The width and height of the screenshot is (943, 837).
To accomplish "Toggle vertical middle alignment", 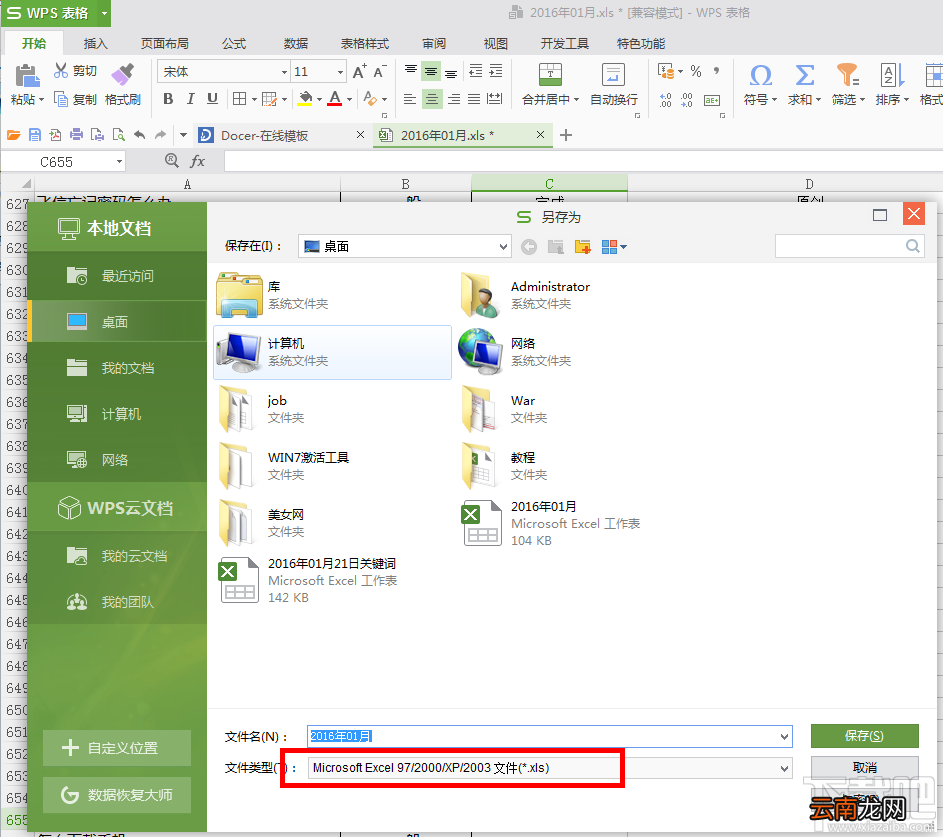I will click(x=431, y=72).
